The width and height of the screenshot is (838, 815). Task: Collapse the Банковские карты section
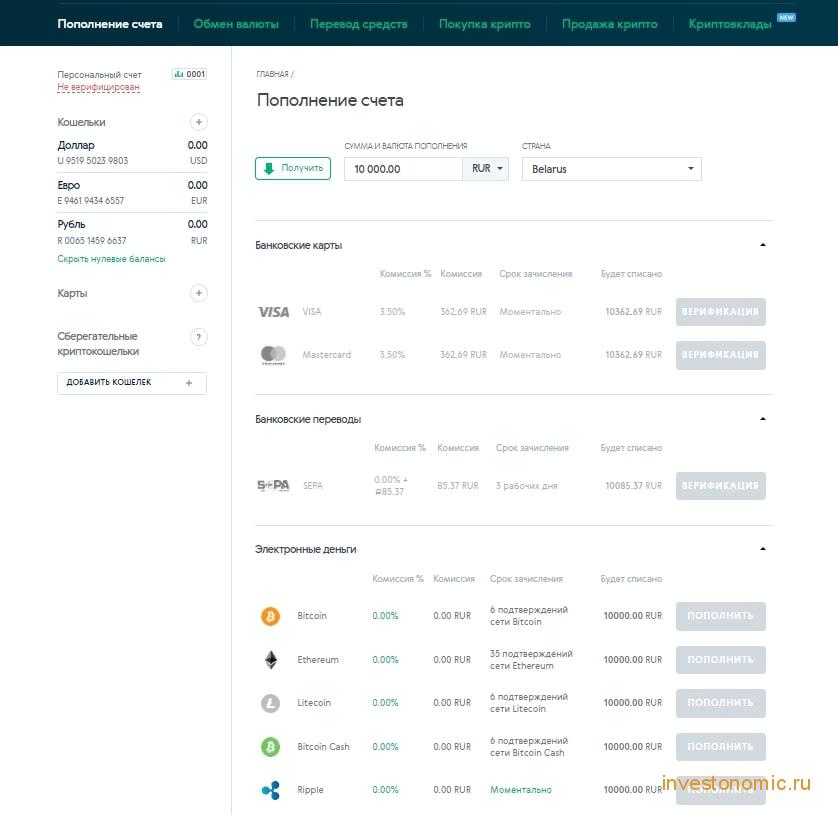pyautogui.click(x=763, y=245)
